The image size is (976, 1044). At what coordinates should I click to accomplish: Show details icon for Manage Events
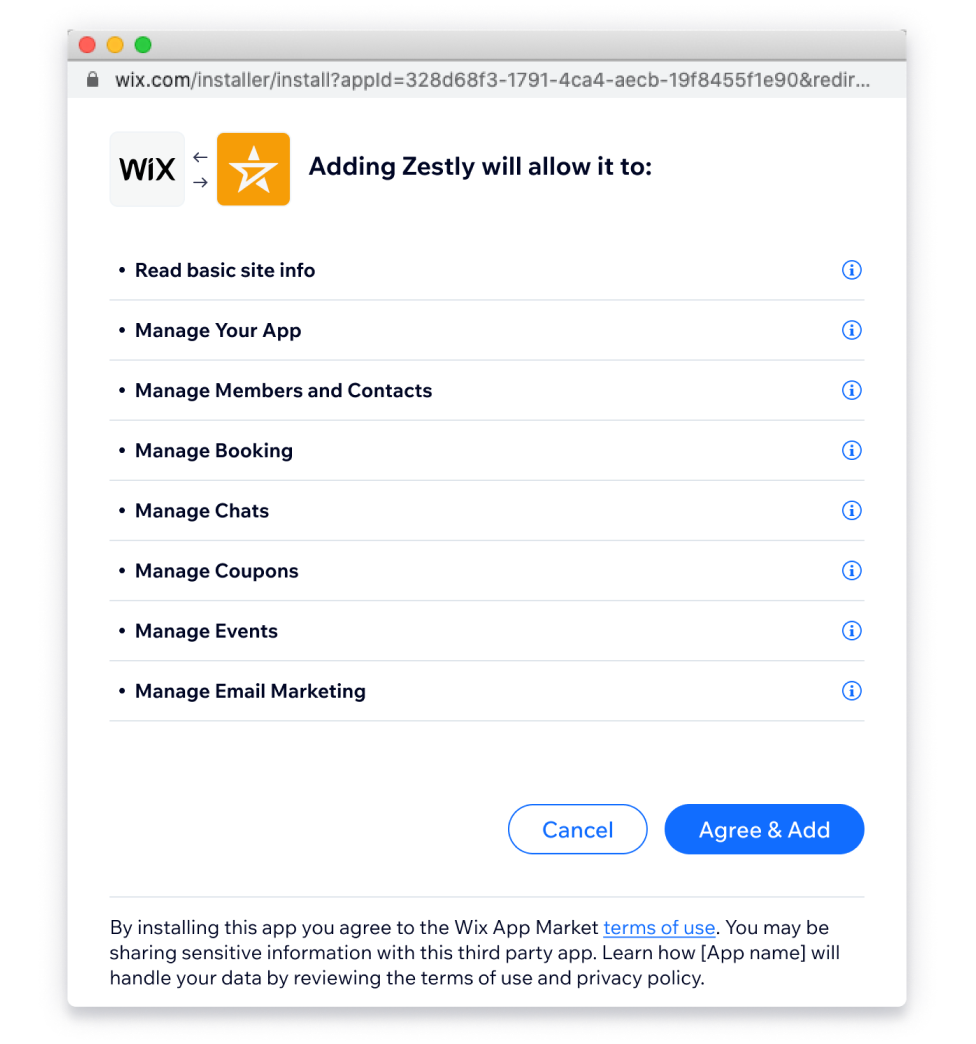coord(852,630)
